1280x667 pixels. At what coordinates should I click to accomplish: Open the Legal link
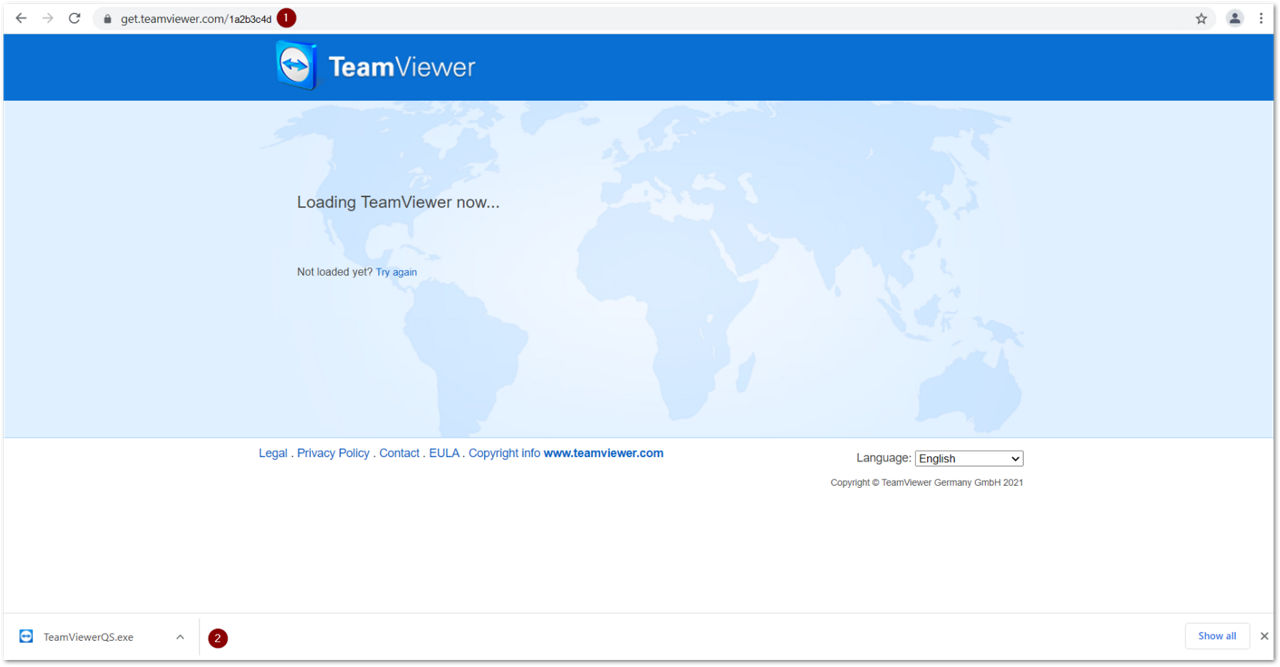[273, 453]
